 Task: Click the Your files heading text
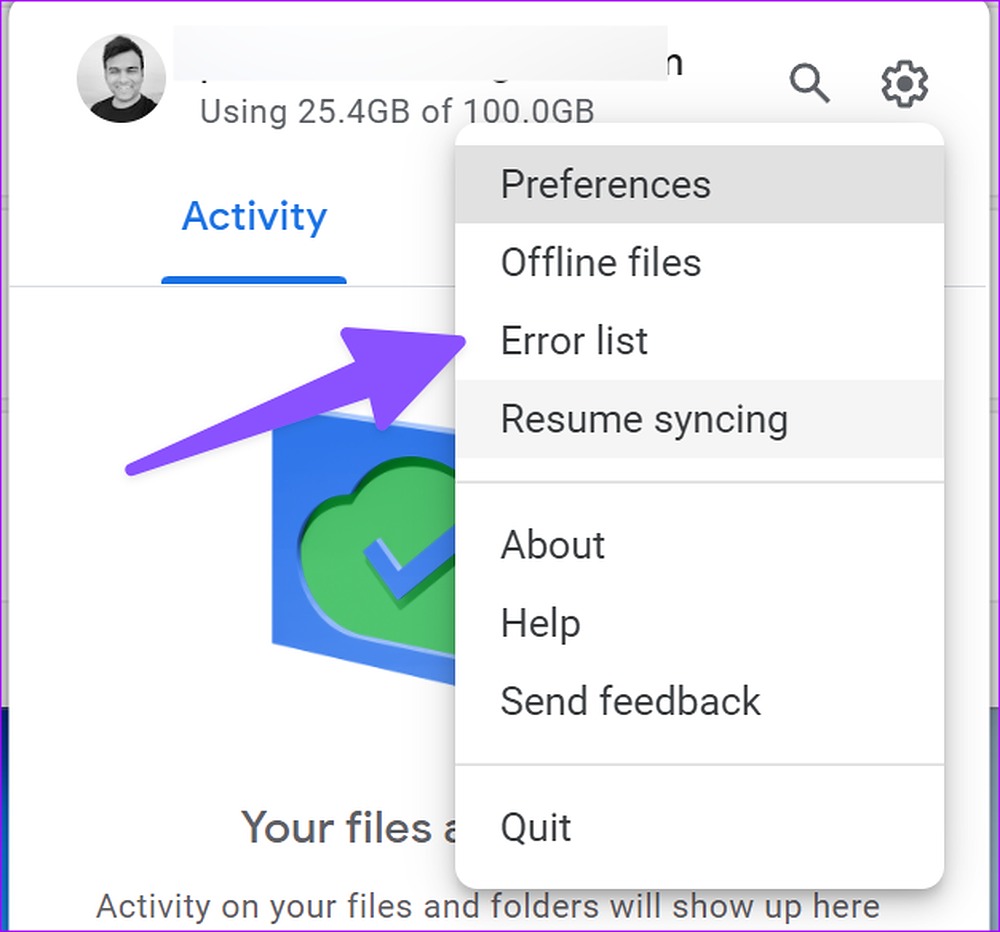click(x=348, y=827)
